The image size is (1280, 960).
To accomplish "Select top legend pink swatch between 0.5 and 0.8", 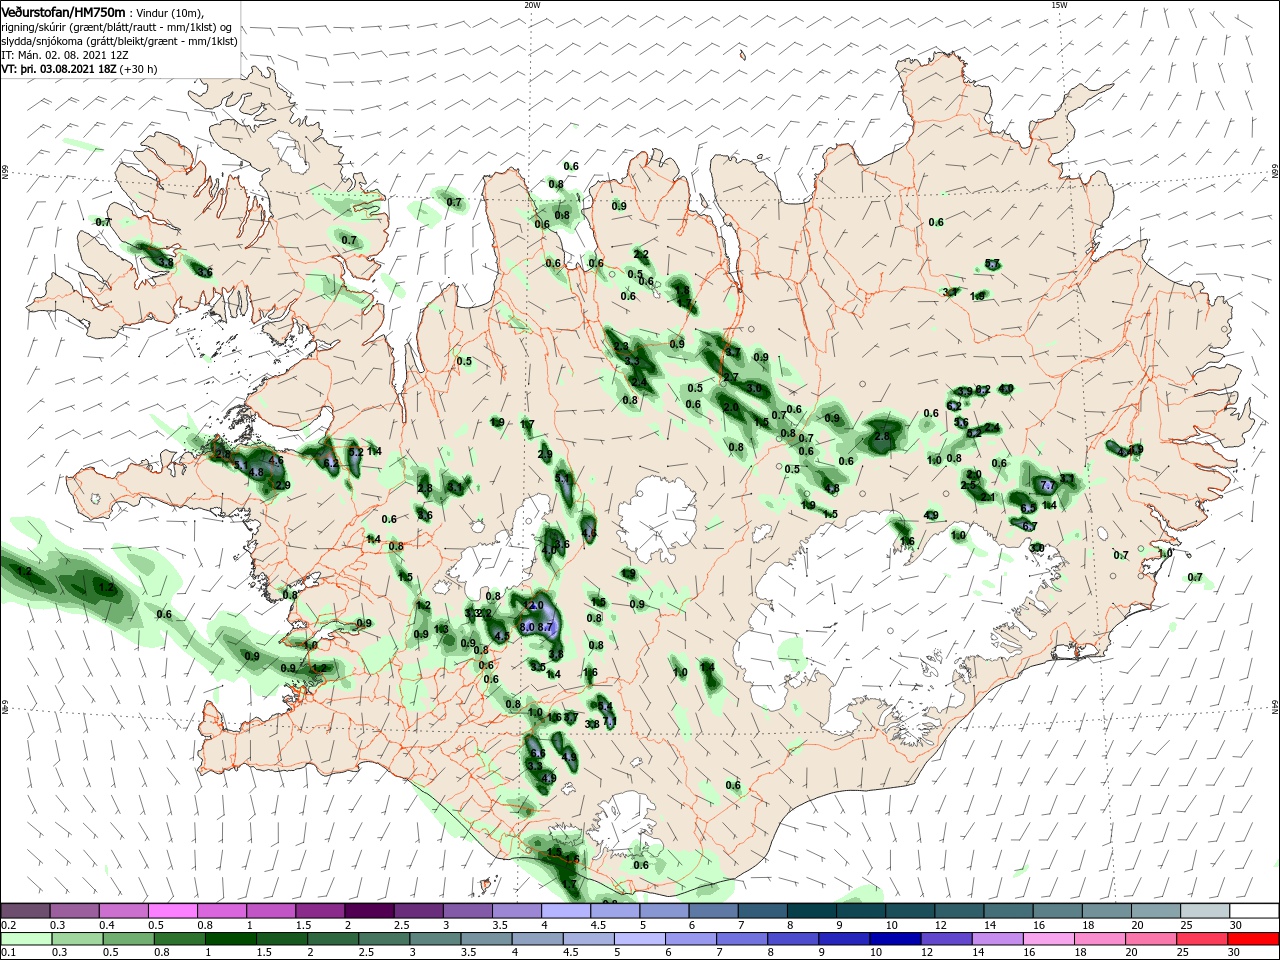I will (x=172, y=910).
